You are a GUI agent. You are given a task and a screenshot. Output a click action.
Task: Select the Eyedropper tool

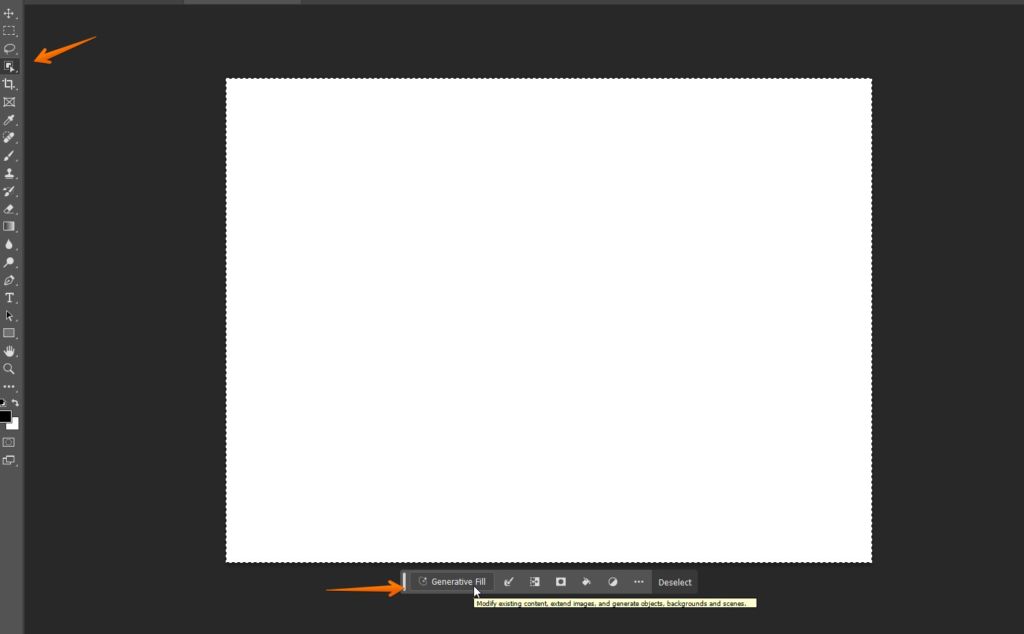9,120
